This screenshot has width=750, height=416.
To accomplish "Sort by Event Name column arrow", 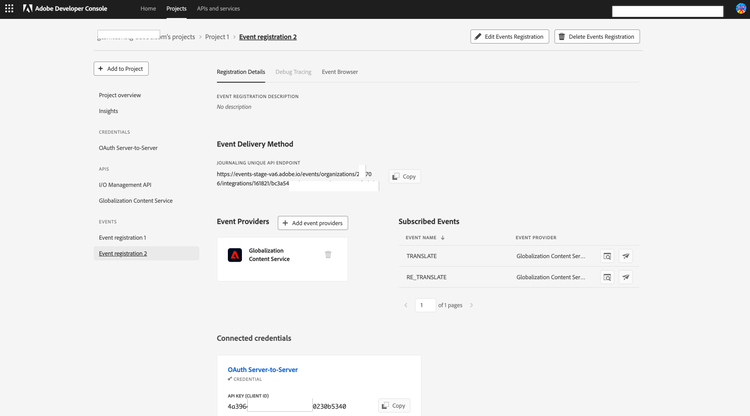I will tap(443, 238).
